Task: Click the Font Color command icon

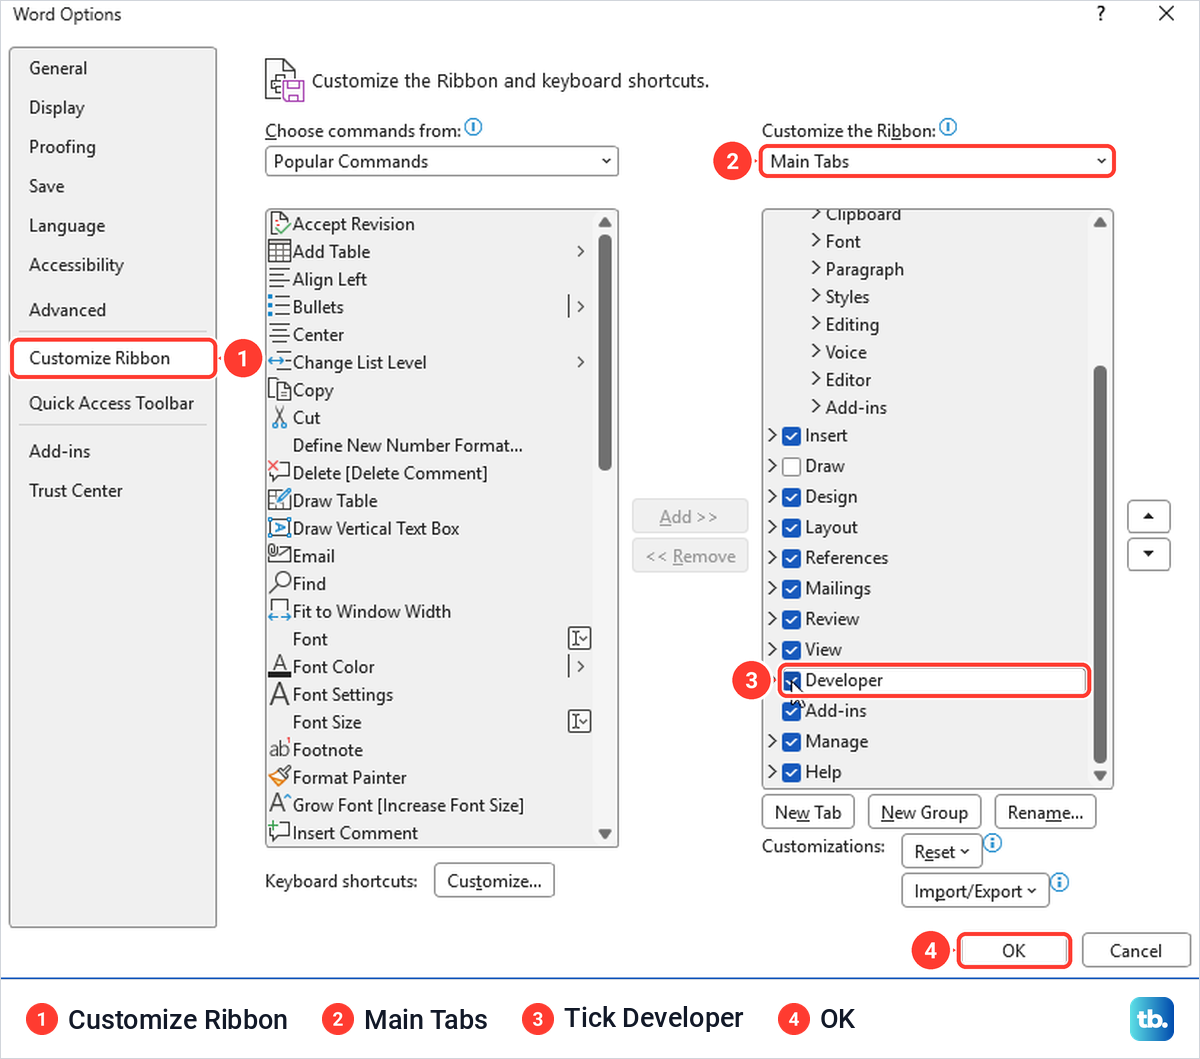Action: click(x=280, y=666)
